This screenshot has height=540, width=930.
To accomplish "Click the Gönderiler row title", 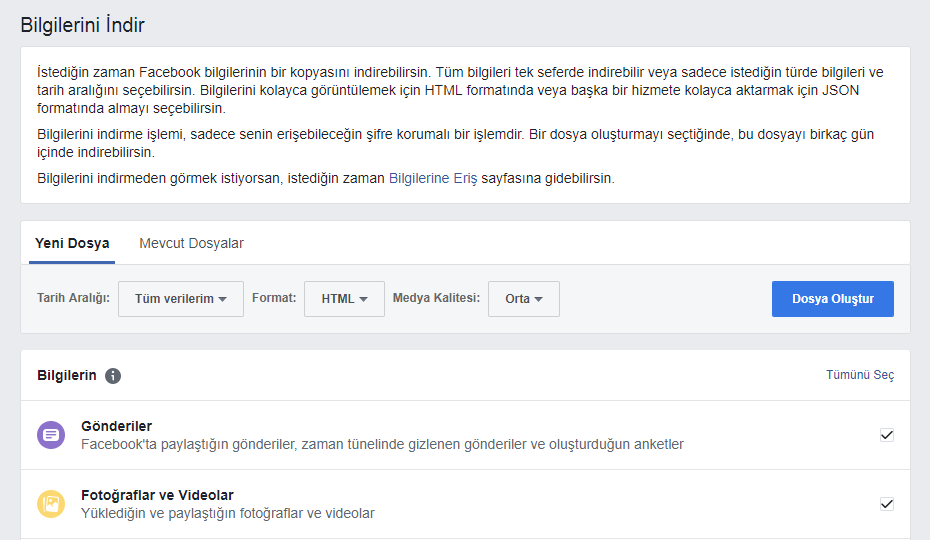I will [116, 426].
